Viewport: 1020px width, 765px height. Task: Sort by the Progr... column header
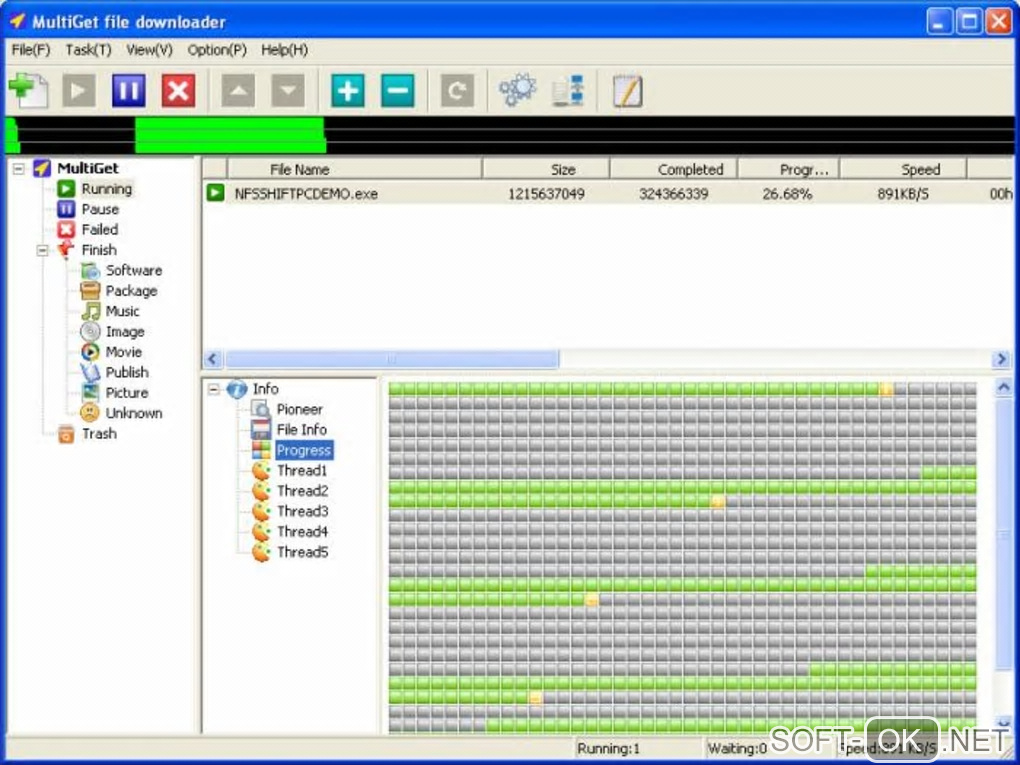(788, 169)
